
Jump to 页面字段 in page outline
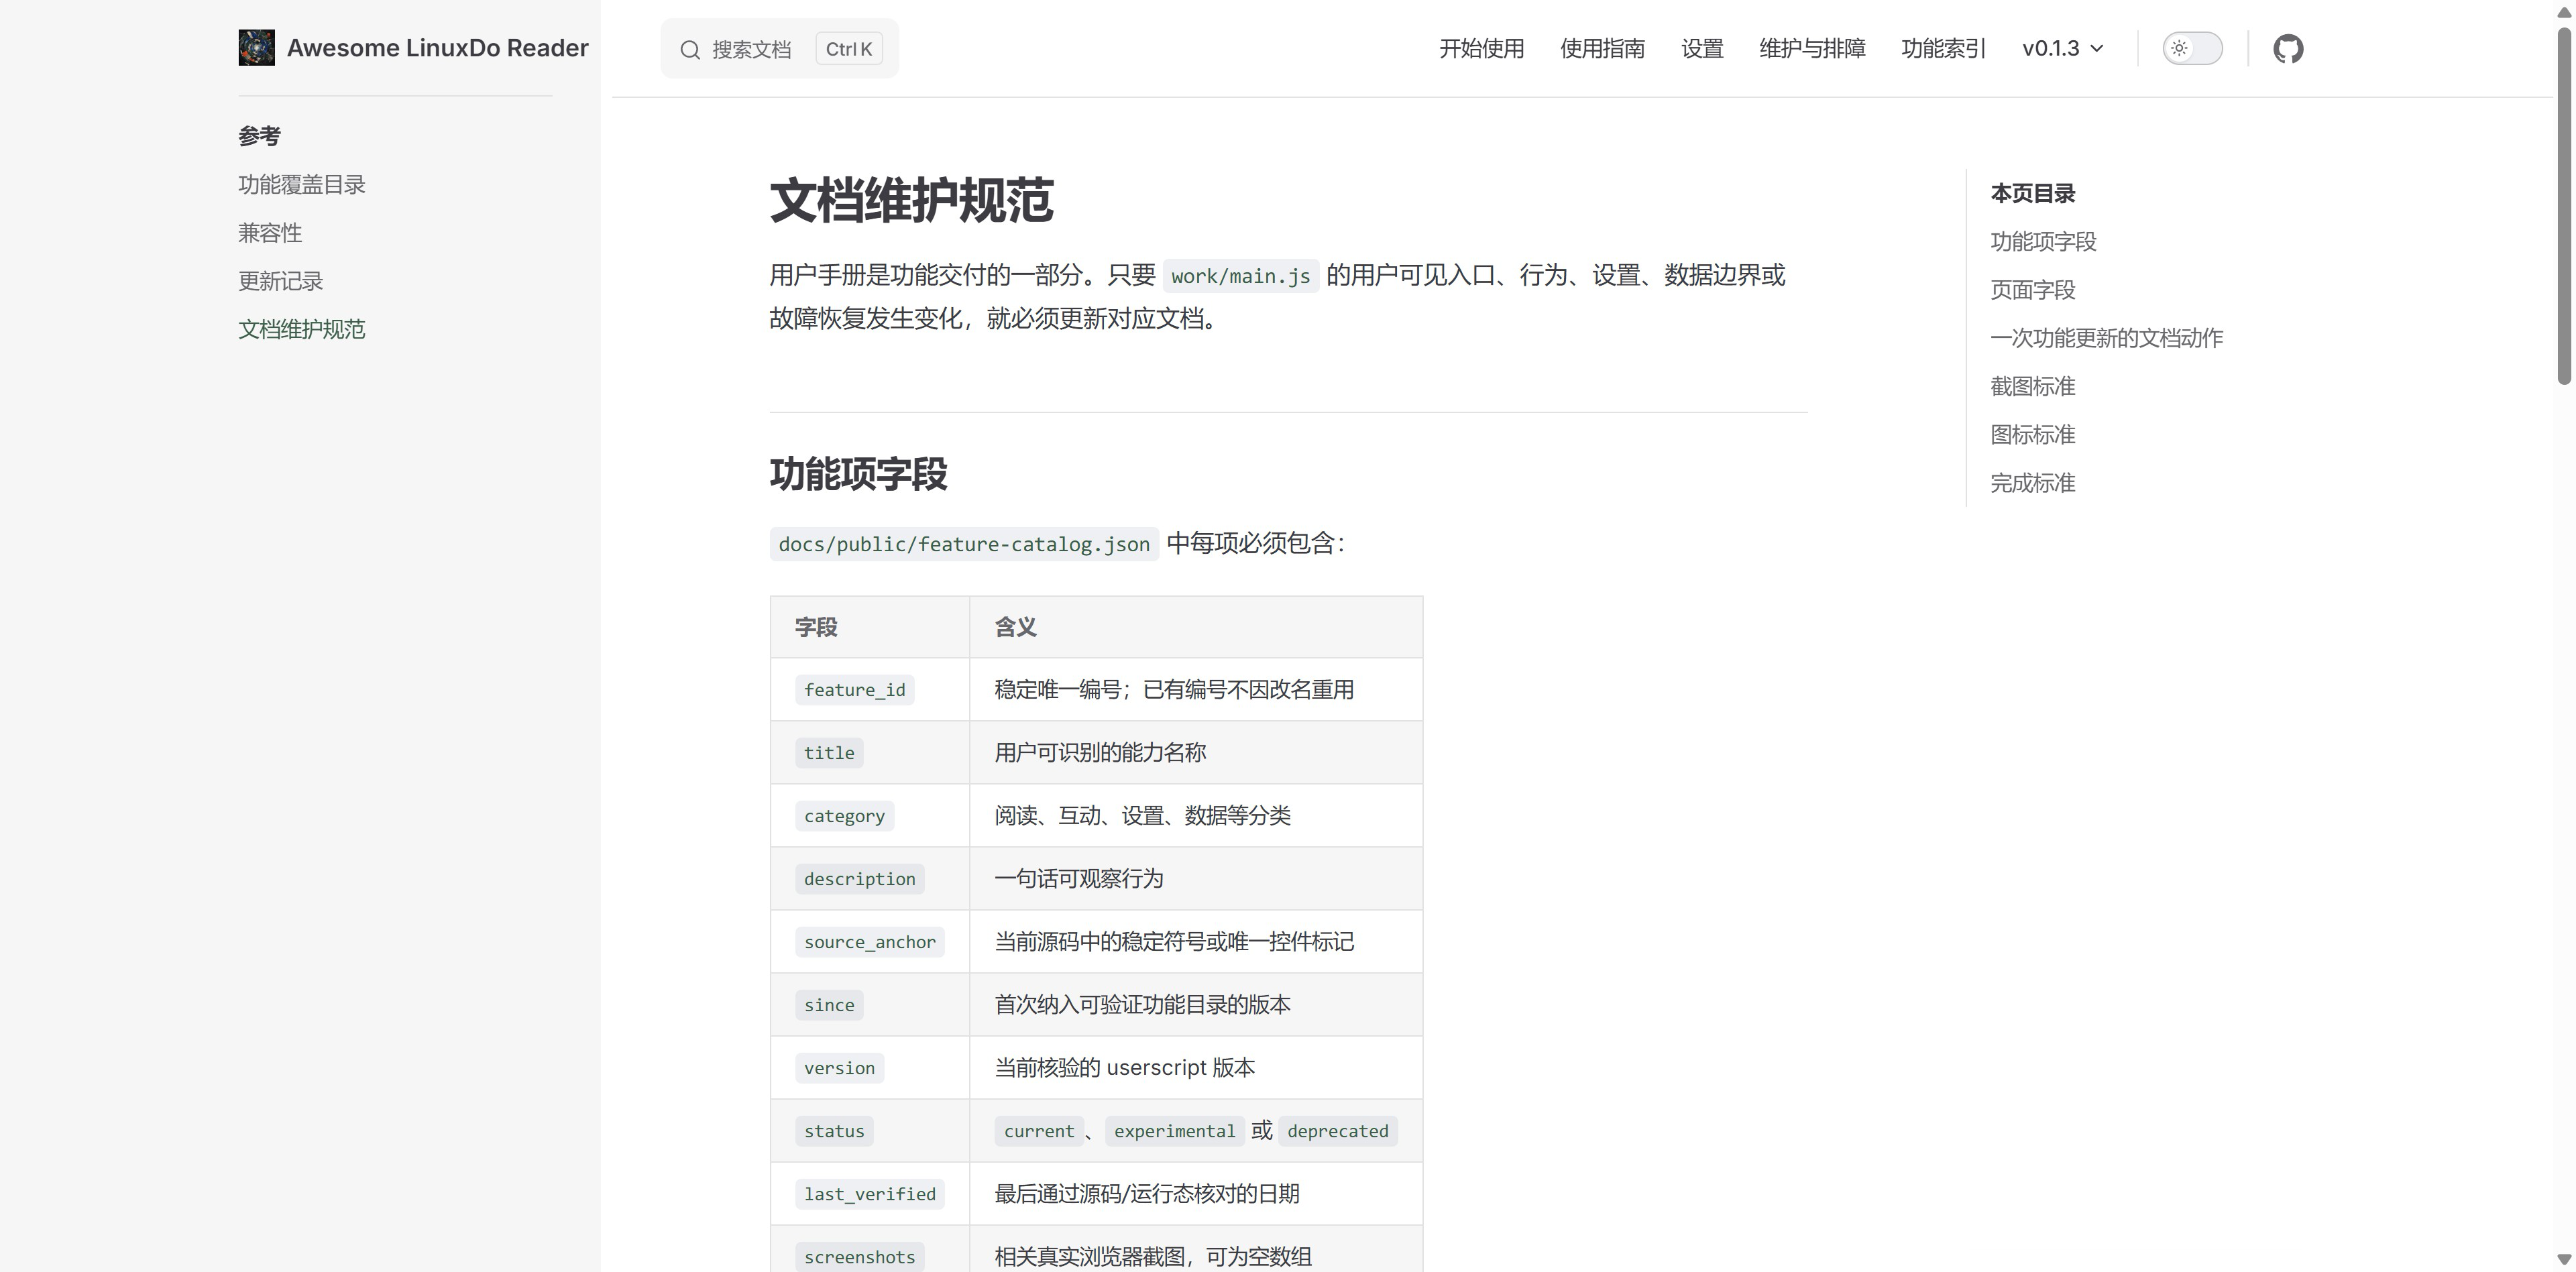[2032, 290]
